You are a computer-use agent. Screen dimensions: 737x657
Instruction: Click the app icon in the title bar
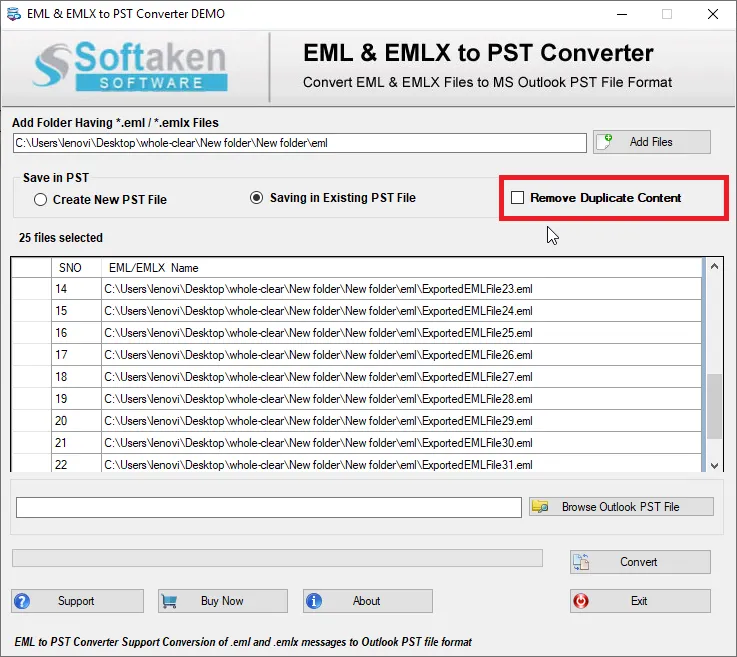coord(14,14)
